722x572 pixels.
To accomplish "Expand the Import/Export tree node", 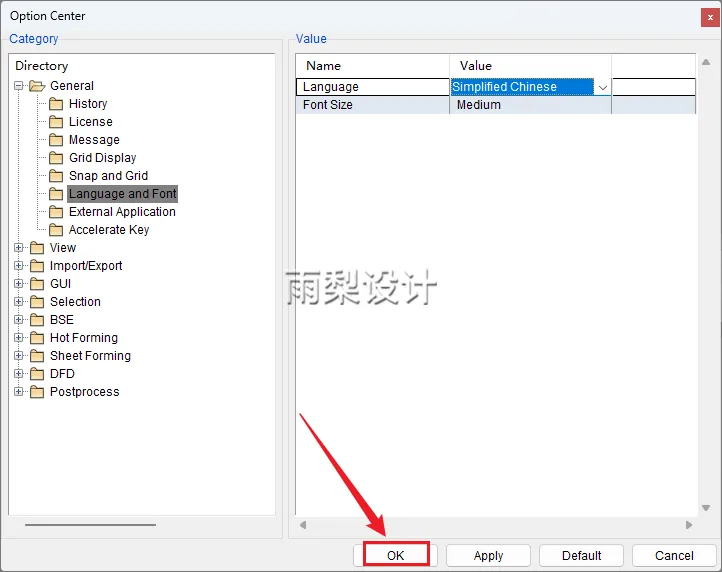I will tap(18, 266).
